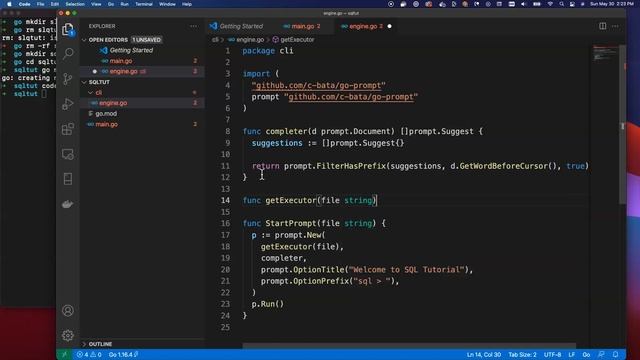Open the device panel below Remote Explorer

click(68, 179)
